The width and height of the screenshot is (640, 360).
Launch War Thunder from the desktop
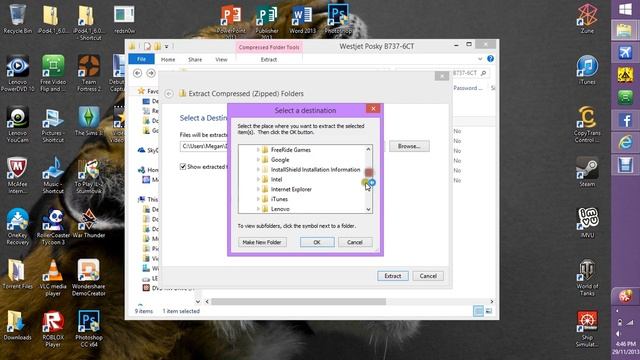(89, 222)
